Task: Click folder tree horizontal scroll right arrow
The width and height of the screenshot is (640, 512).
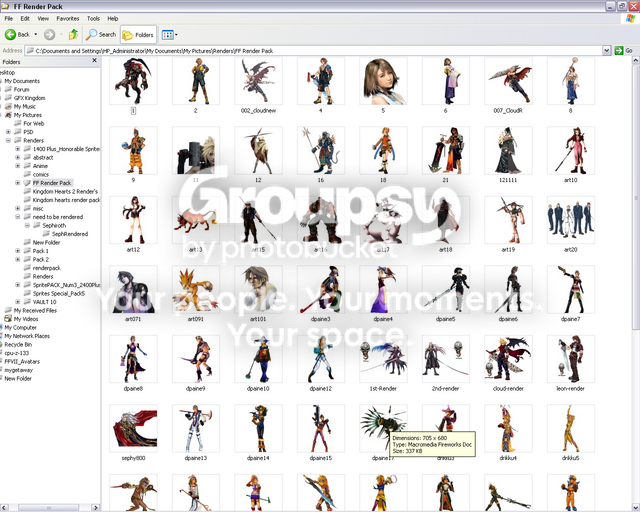Action: 96,508
